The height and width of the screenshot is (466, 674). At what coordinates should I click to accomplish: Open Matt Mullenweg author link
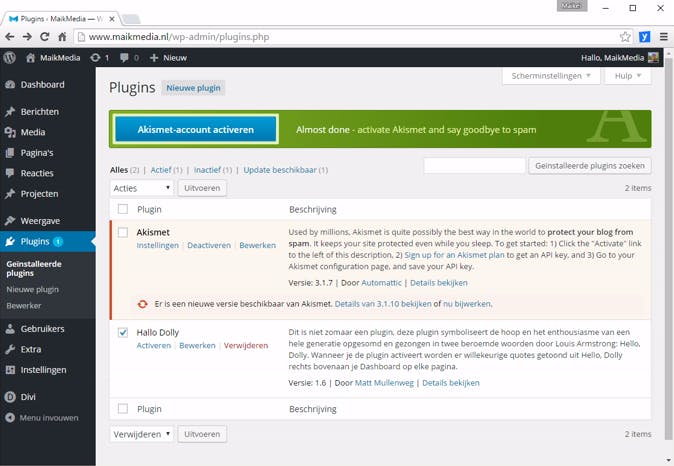click(384, 383)
